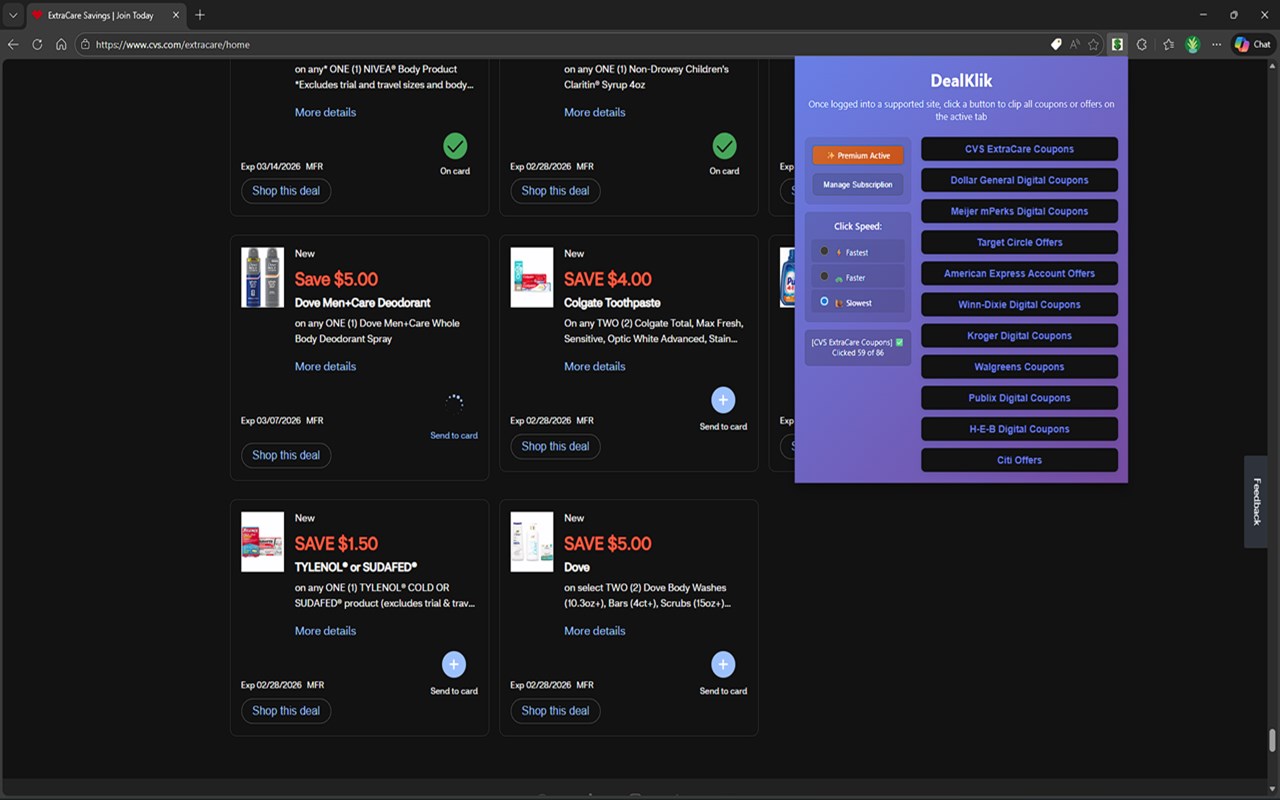
Task: Shop this deal for Children's Claritin
Action: (x=555, y=191)
